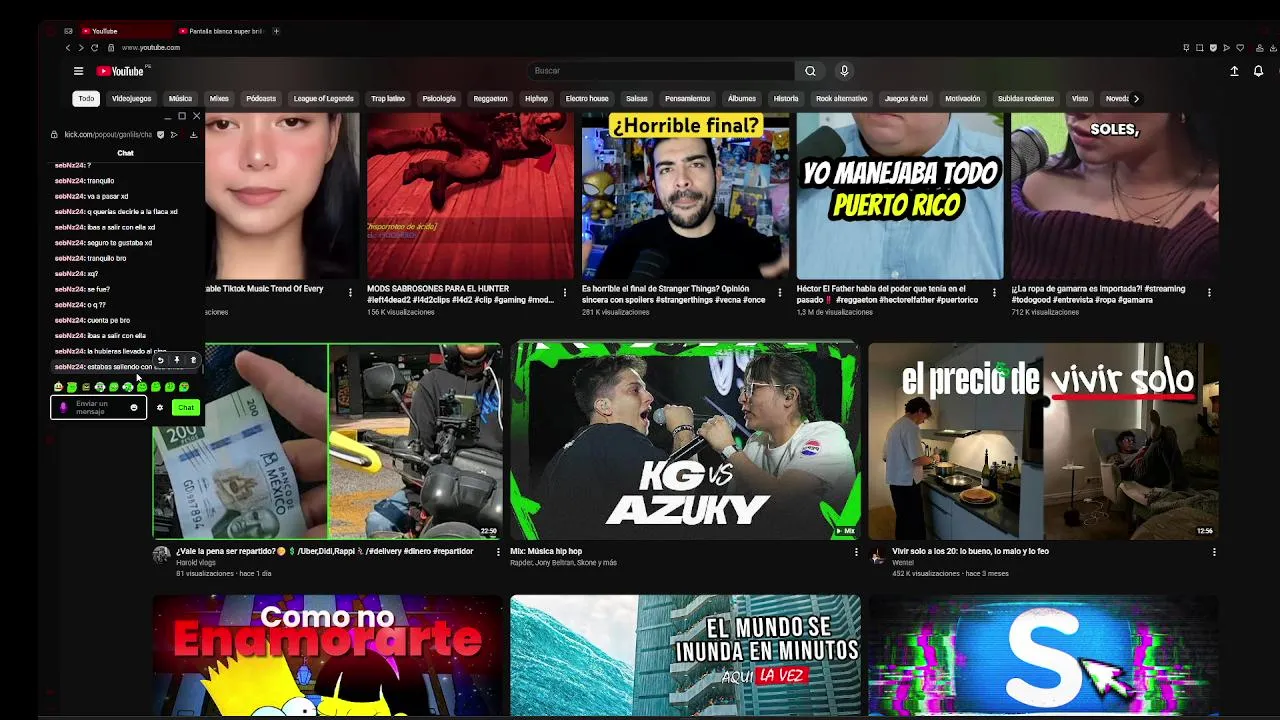Screen dimensions: 1280x720
Task: Click the first quick emote in Kick chat
Action: point(58,387)
